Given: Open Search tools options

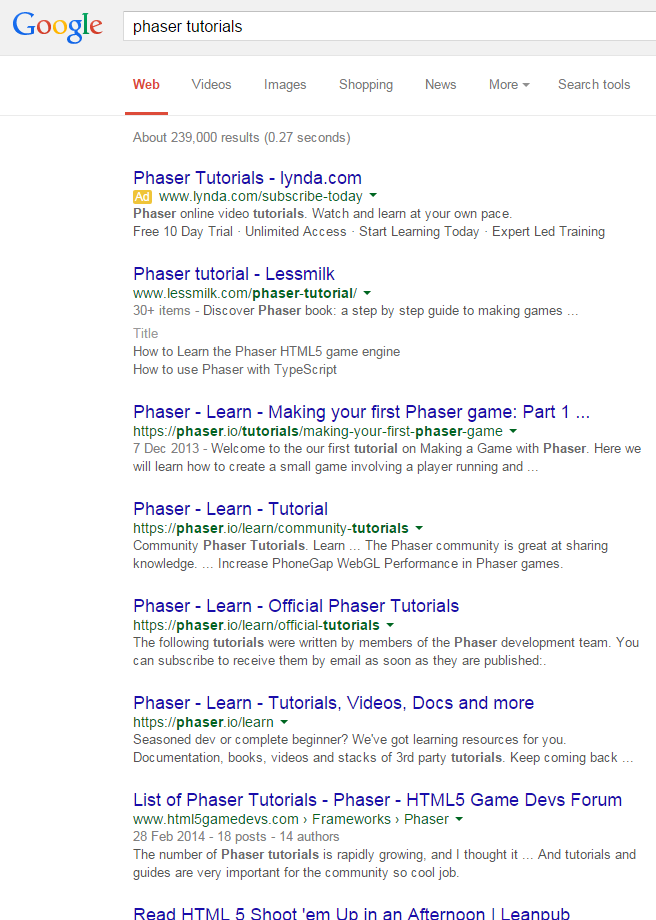Looking at the screenshot, I should (594, 85).
